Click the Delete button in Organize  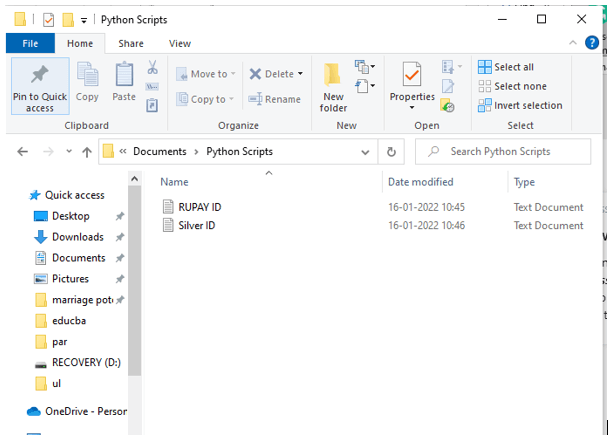click(x=272, y=74)
